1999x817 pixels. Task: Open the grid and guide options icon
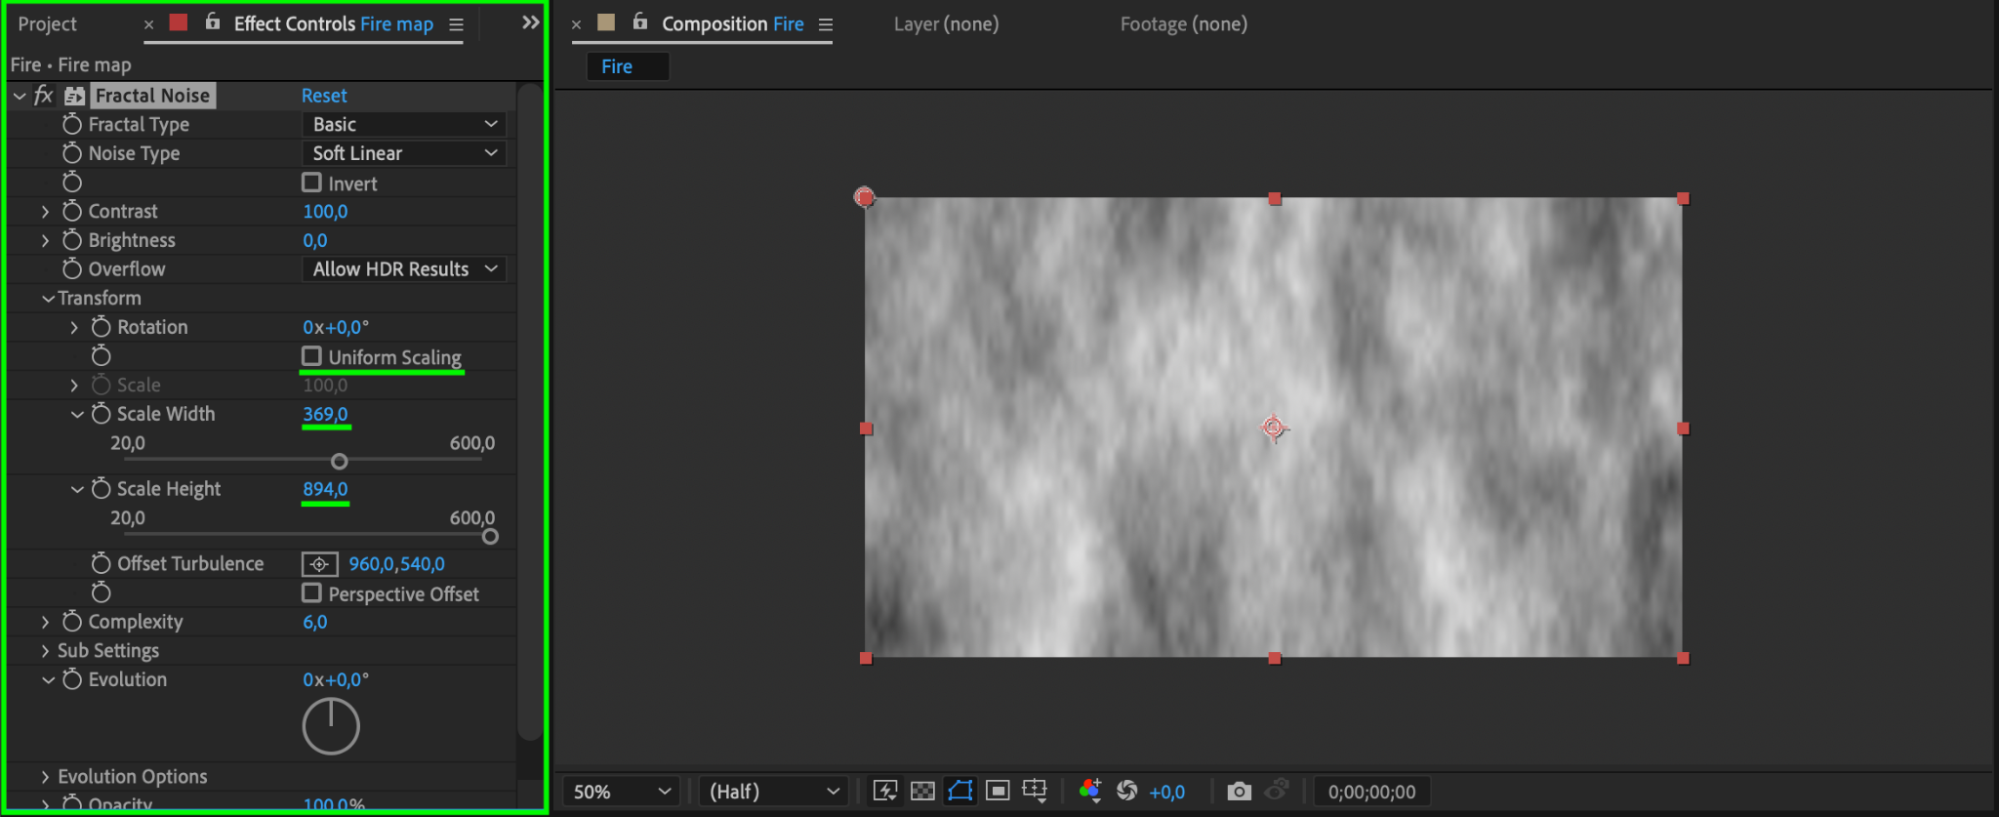pos(1035,791)
